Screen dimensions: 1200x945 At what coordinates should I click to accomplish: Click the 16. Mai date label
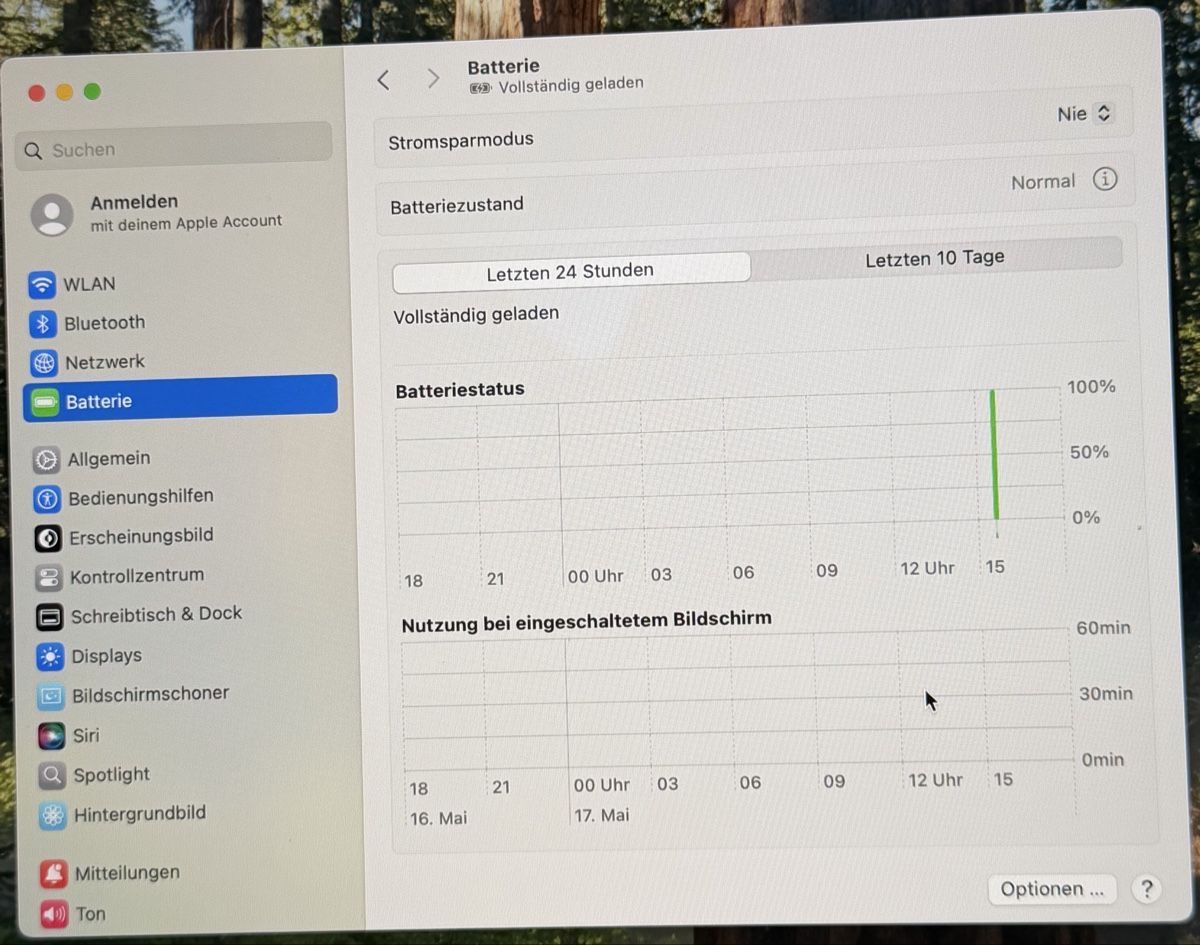click(x=438, y=818)
